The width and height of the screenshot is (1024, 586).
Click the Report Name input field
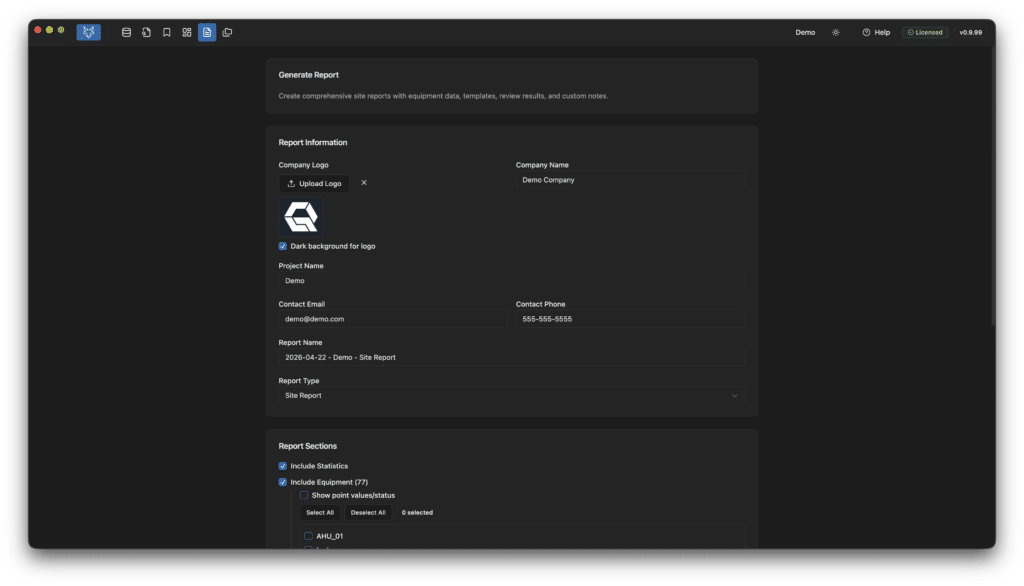click(511, 357)
